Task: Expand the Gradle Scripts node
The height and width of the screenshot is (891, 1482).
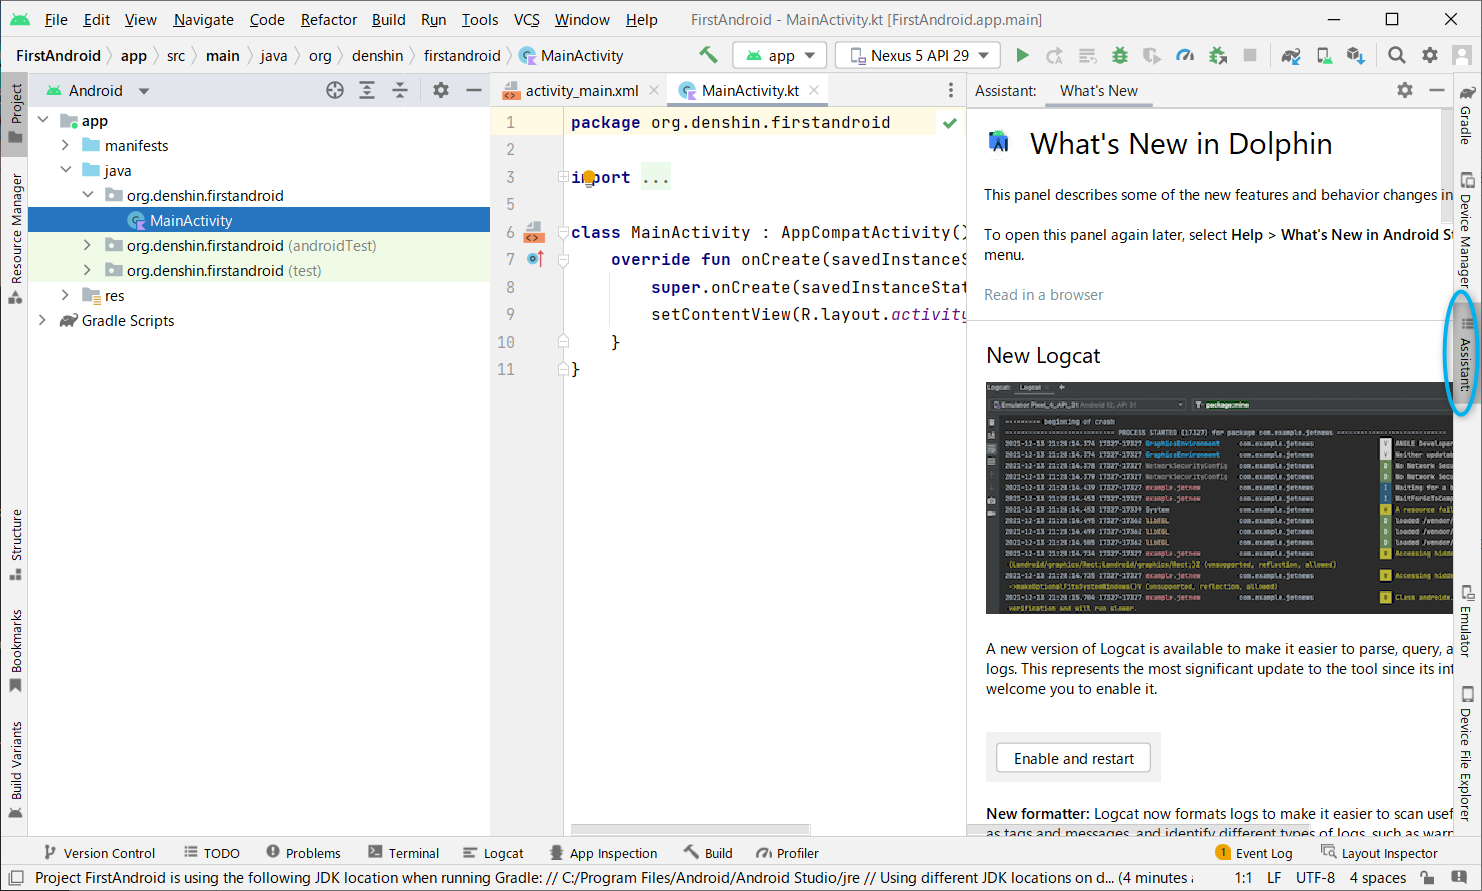Action: coord(42,320)
